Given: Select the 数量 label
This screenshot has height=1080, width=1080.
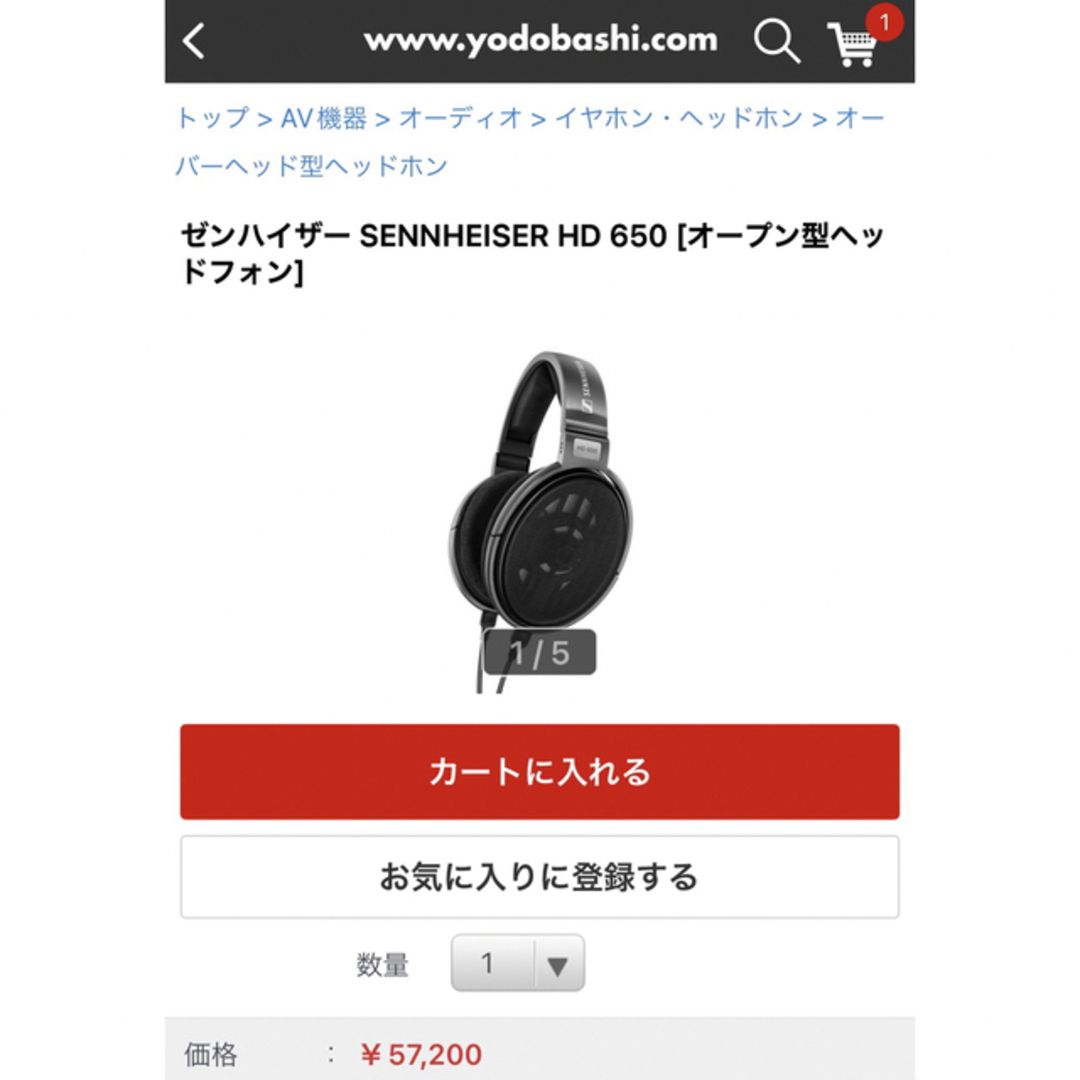Looking at the screenshot, I should (382, 964).
